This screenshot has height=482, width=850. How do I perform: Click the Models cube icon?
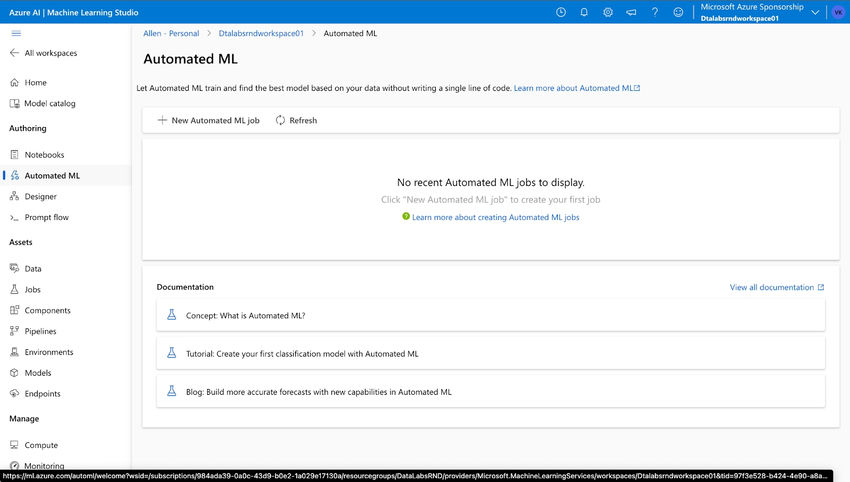(14, 372)
